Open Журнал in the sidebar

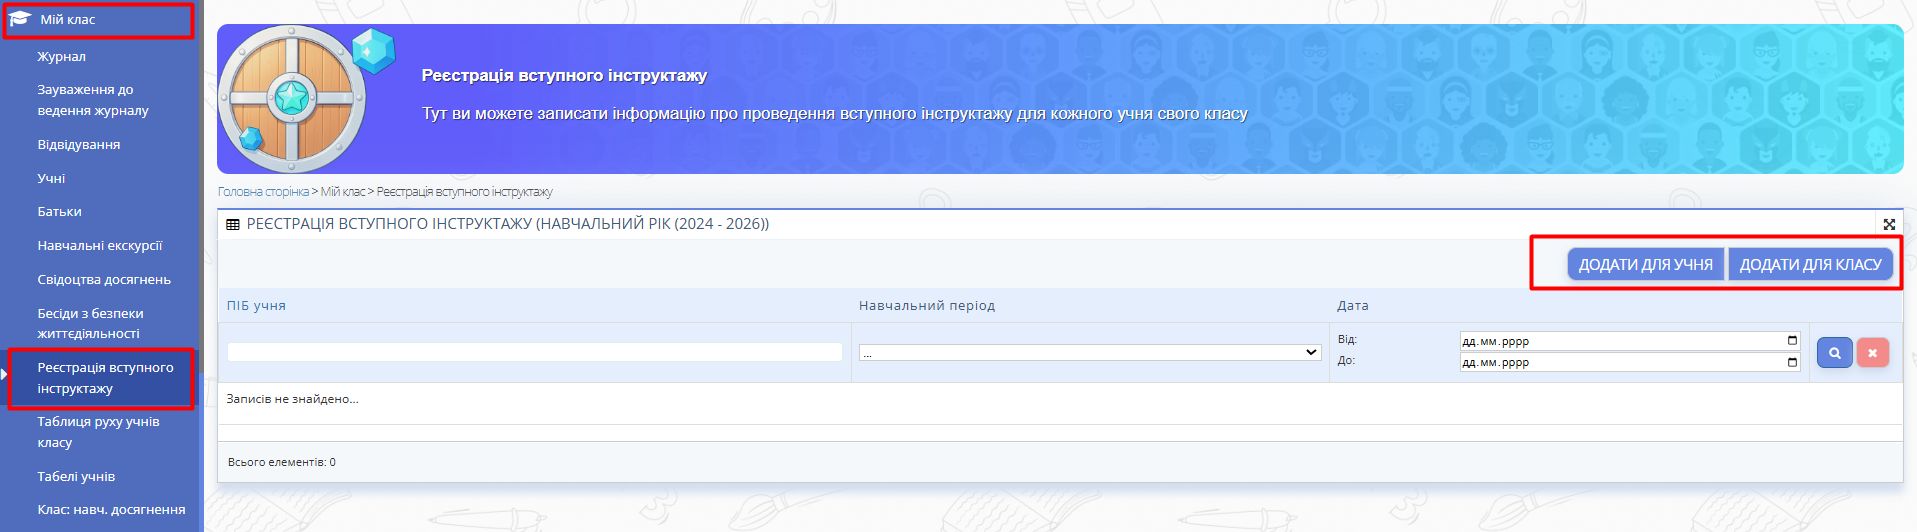pos(62,57)
